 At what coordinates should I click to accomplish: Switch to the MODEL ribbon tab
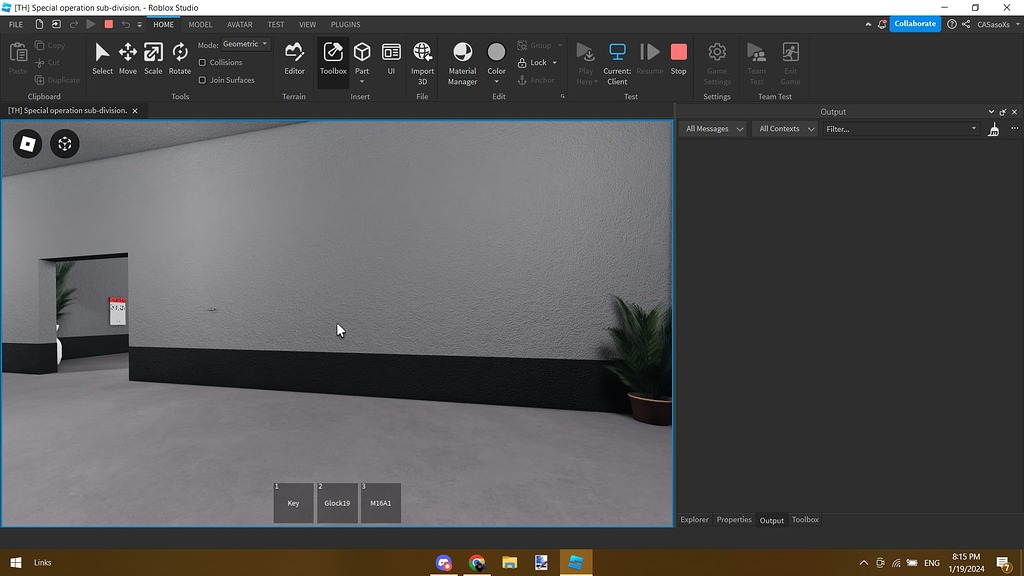pyautogui.click(x=200, y=24)
